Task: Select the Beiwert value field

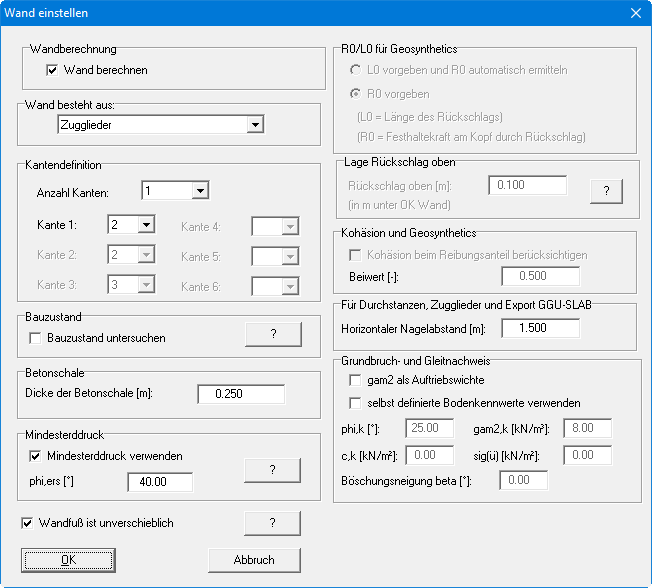Action: (540, 276)
